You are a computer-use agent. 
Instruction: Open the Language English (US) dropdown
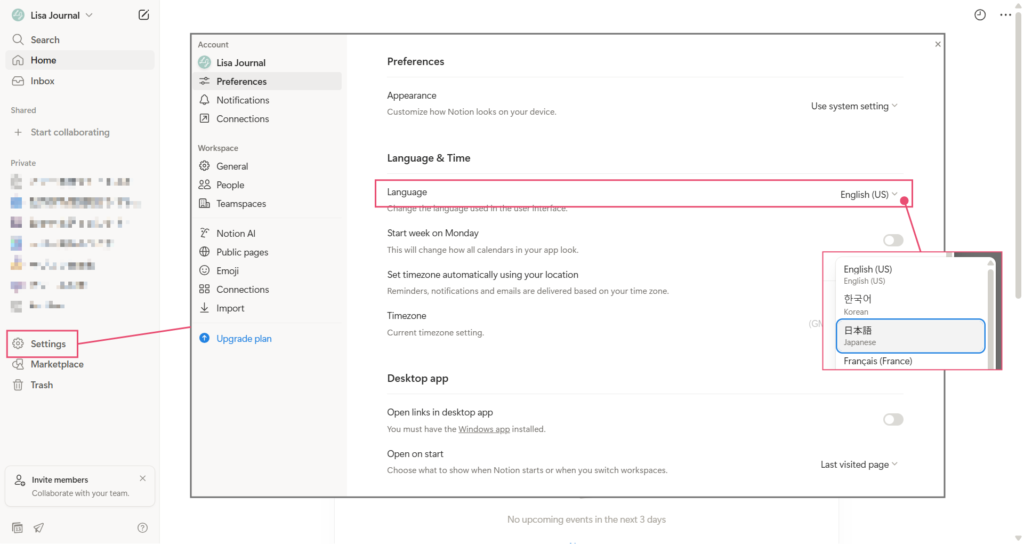click(x=869, y=195)
